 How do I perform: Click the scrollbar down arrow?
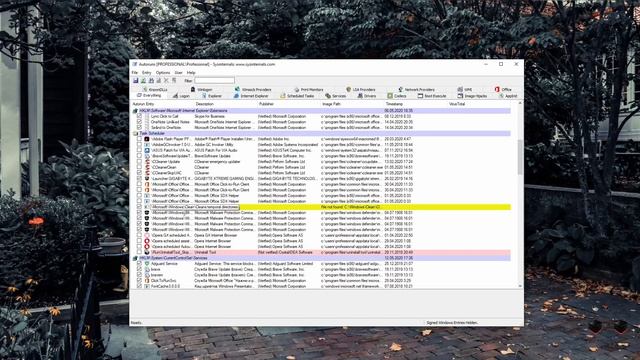(x=520, y=286)
